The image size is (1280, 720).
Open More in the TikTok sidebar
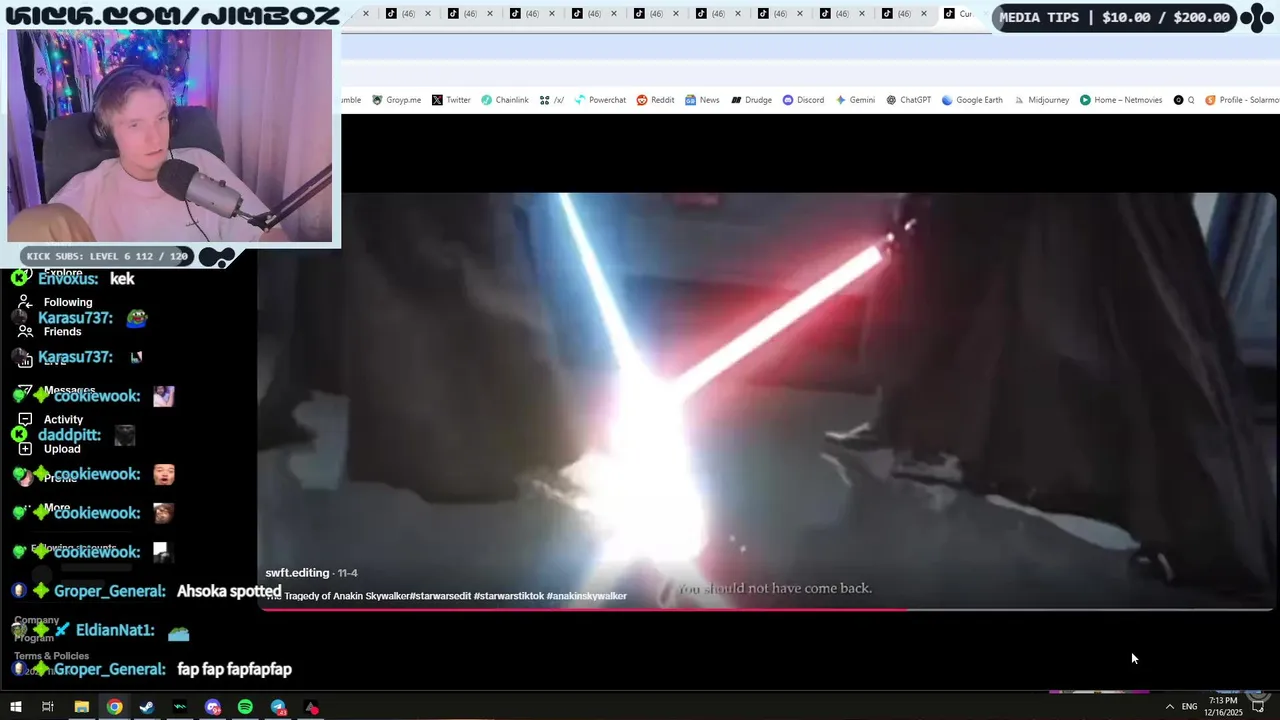[45, 508]
